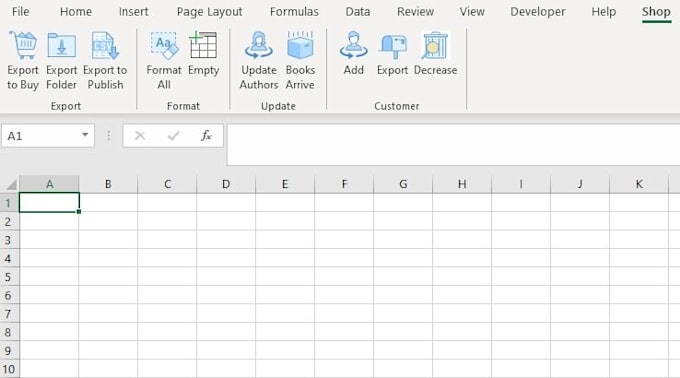The height and width of the screenshot is (378, 680).
Task: Select row 6 header
Action: pyautogui.click(x=9, y=295)
